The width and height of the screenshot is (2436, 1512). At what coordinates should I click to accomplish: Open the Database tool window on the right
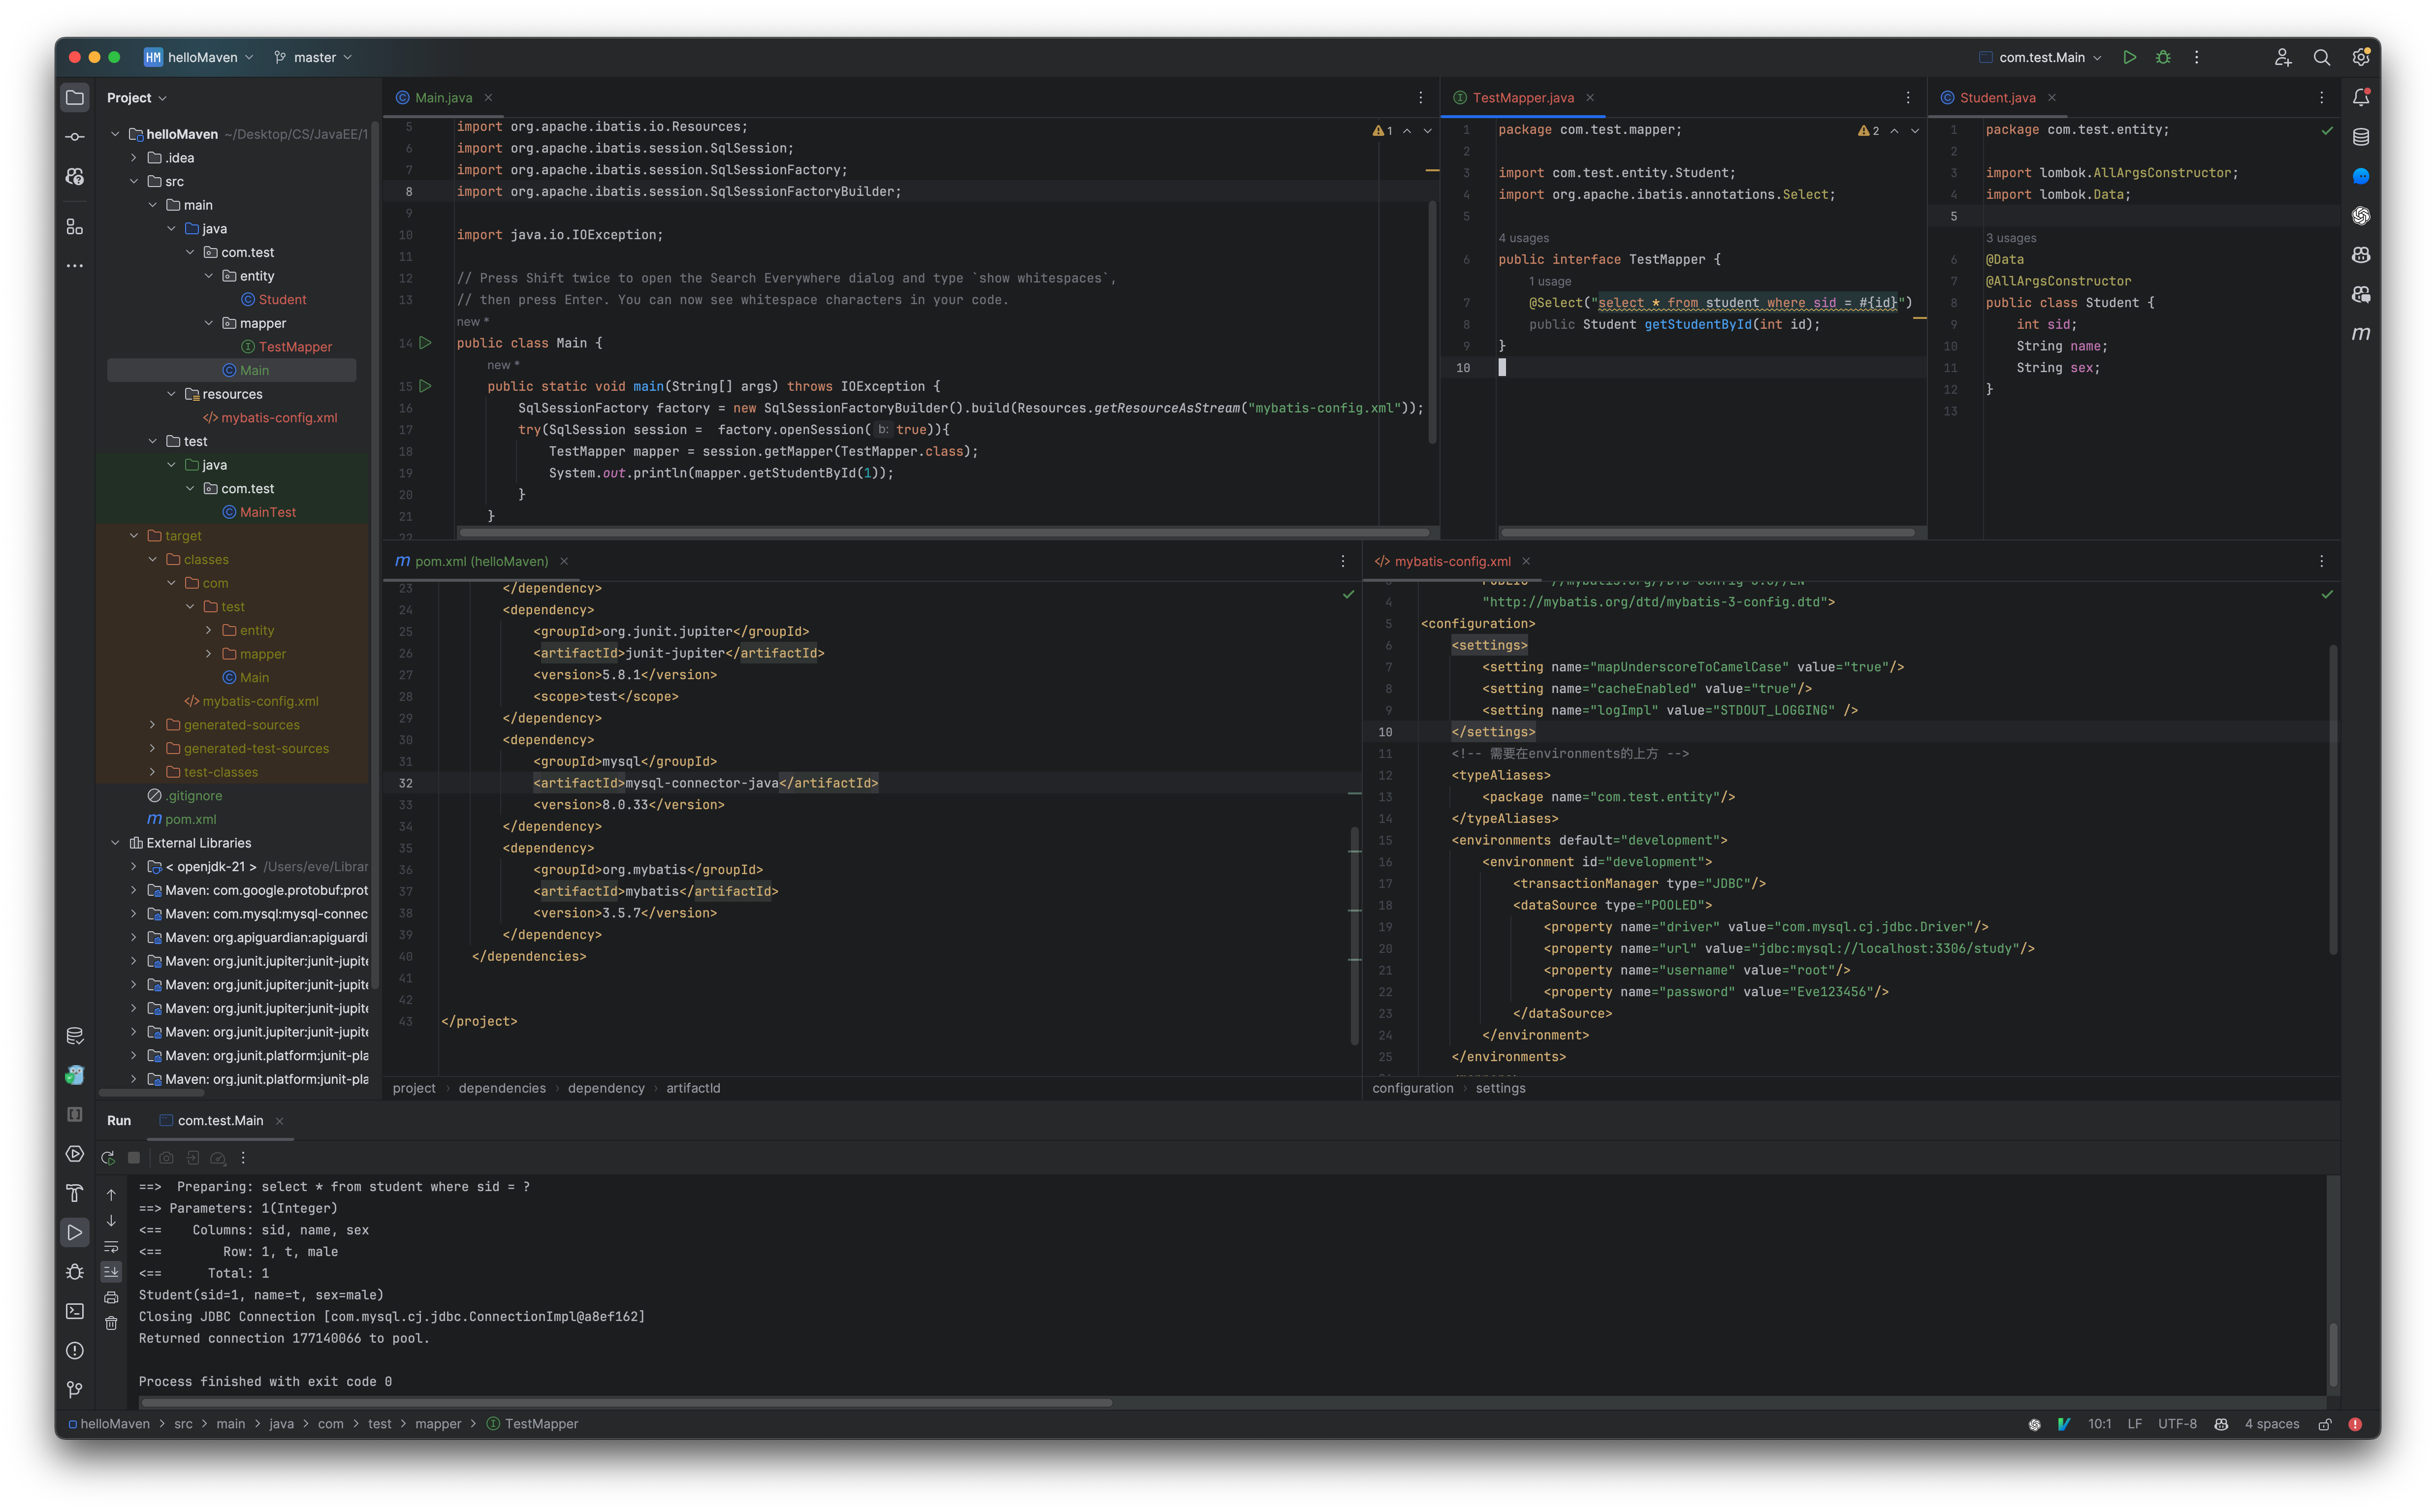pos(2362,136)
